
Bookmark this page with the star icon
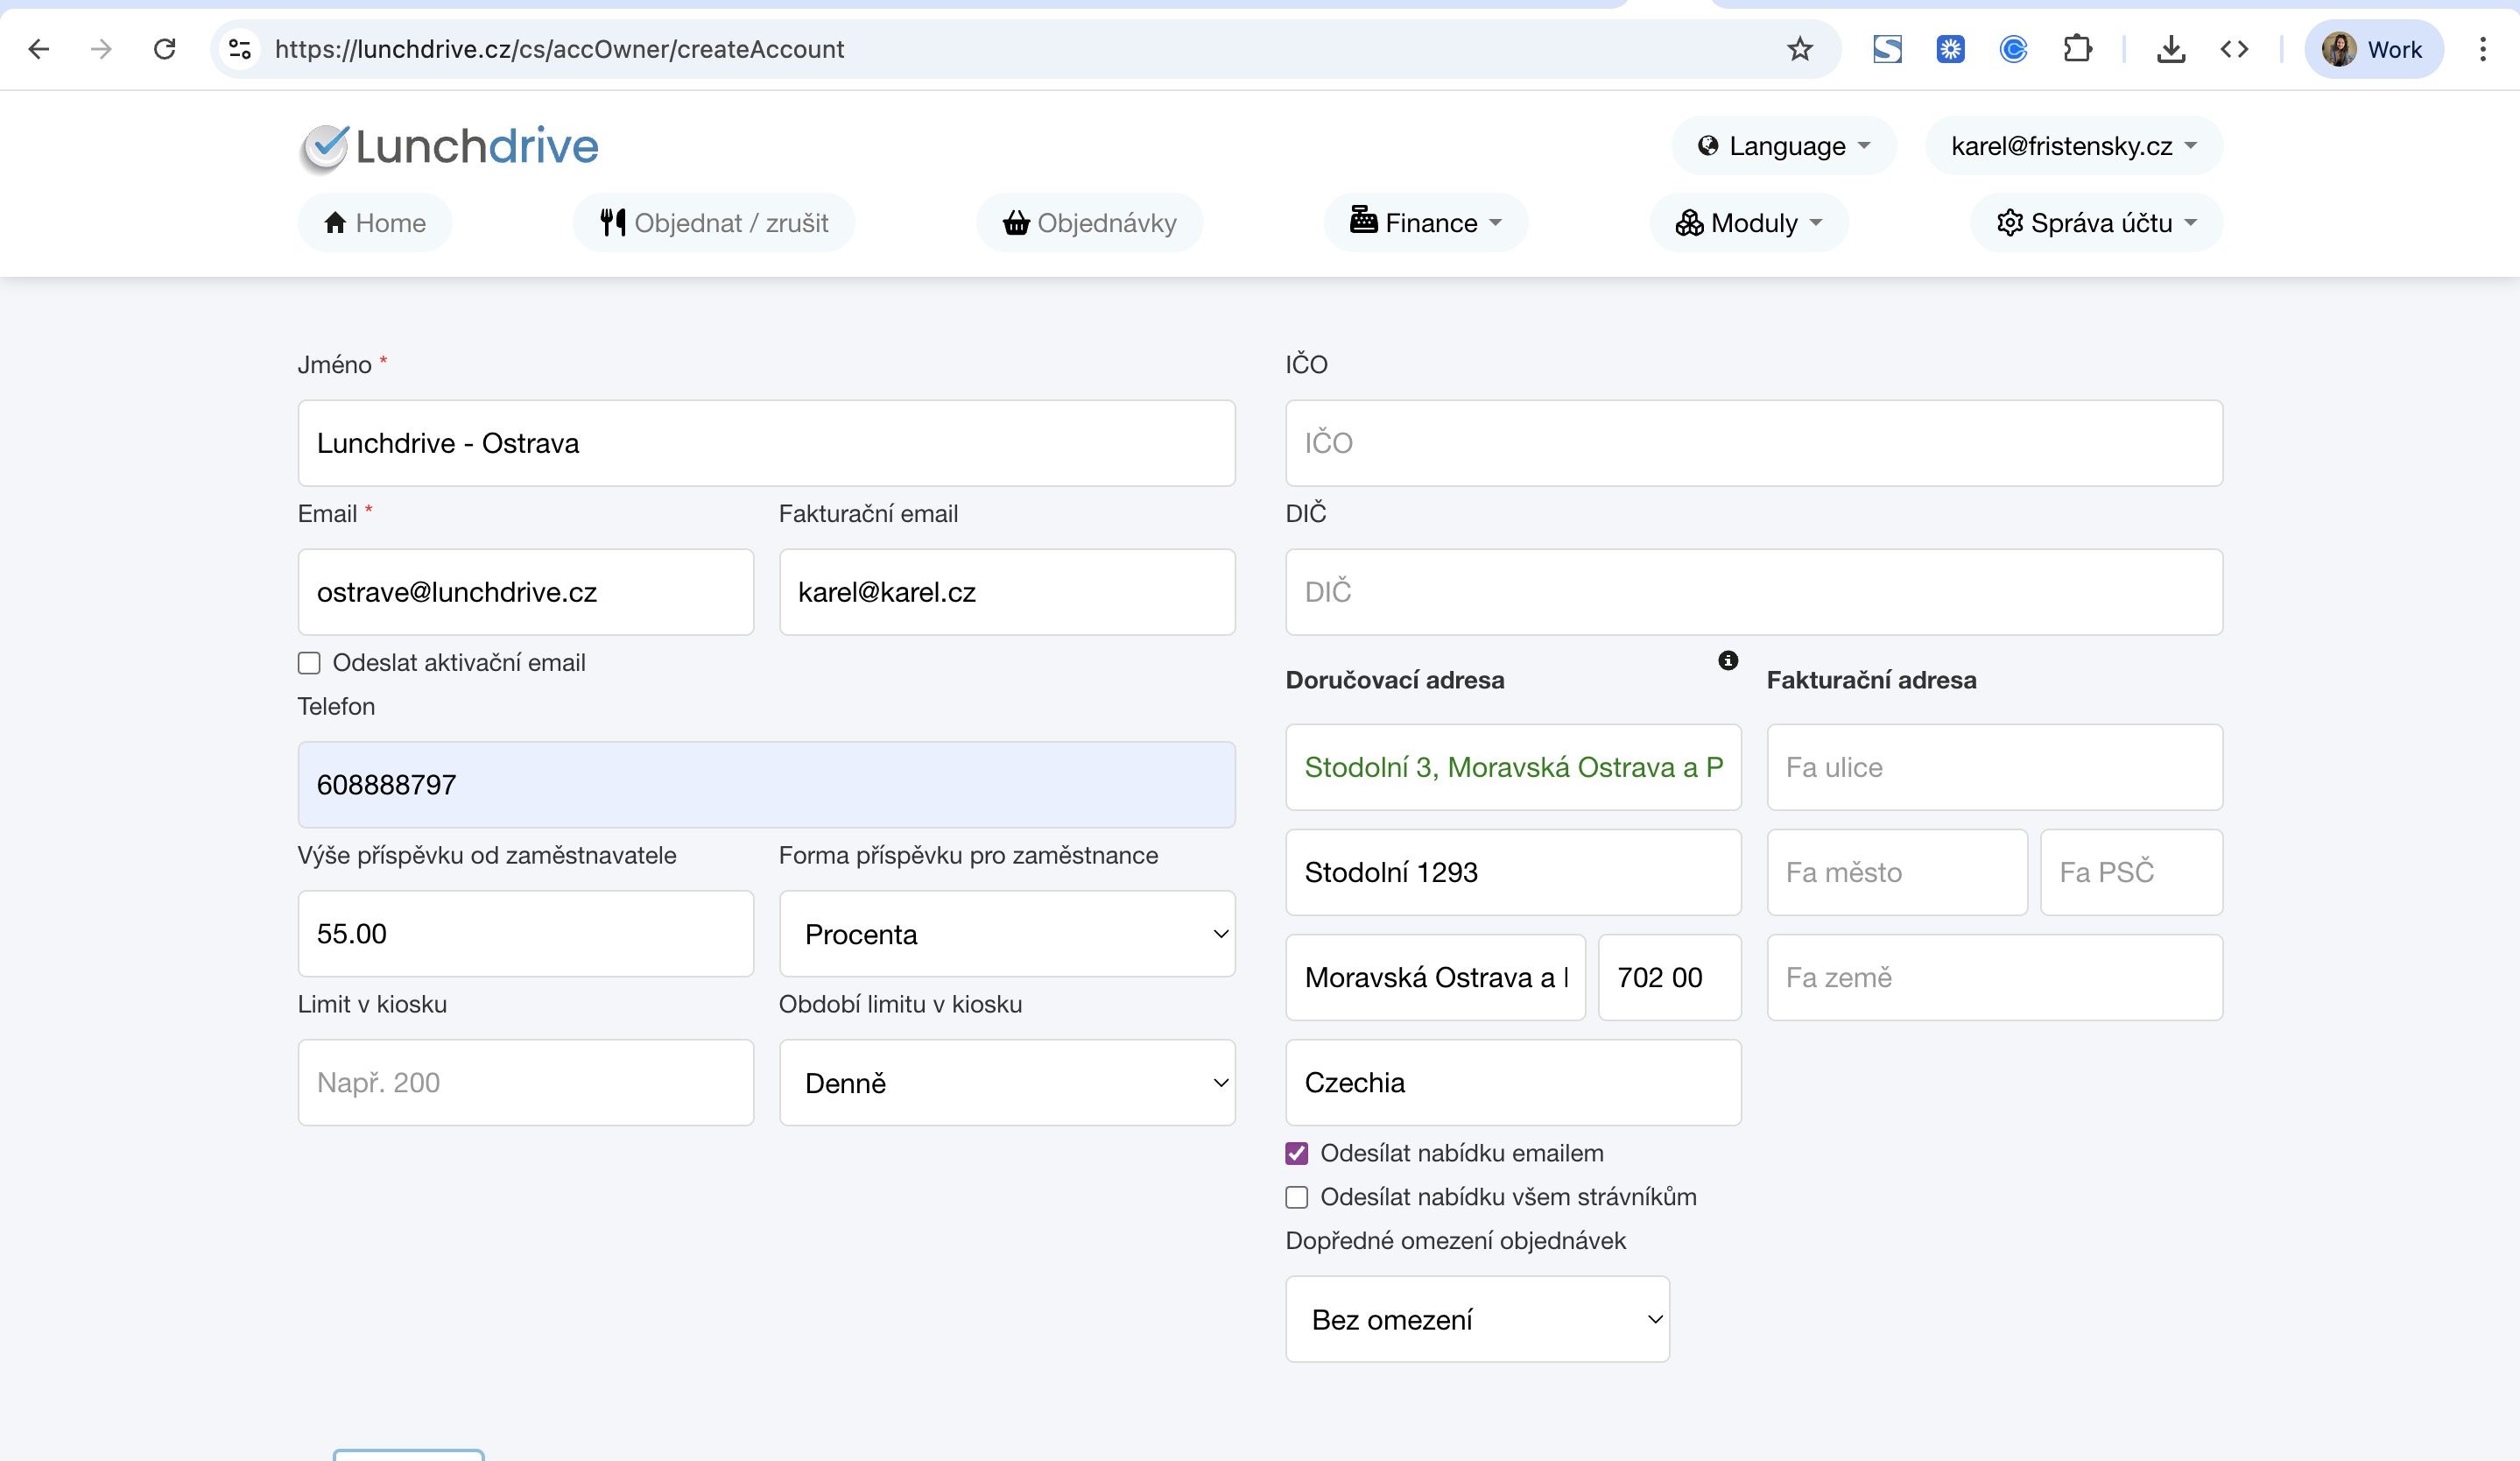pyautogui.click(x=1799, y=49)
